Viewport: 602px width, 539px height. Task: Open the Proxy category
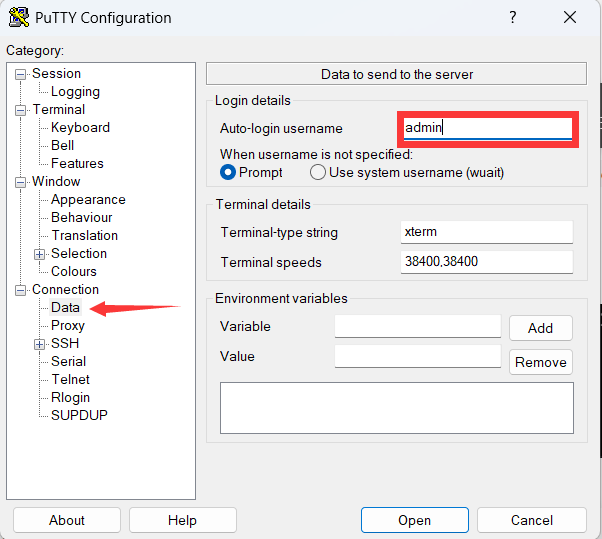[68, 326]
